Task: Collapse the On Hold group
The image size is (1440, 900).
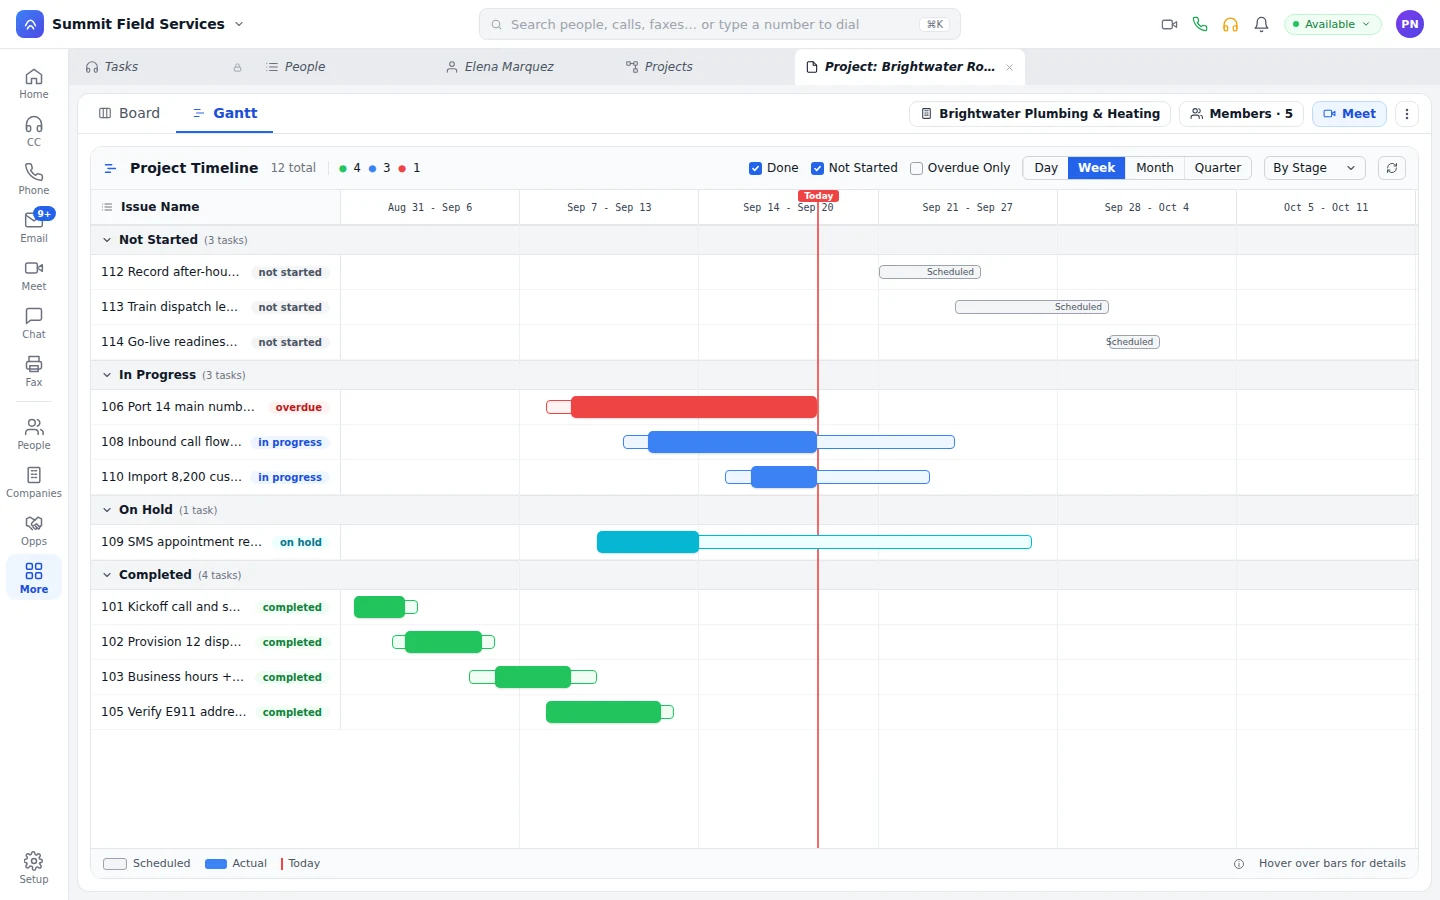Action: point(107,510)
